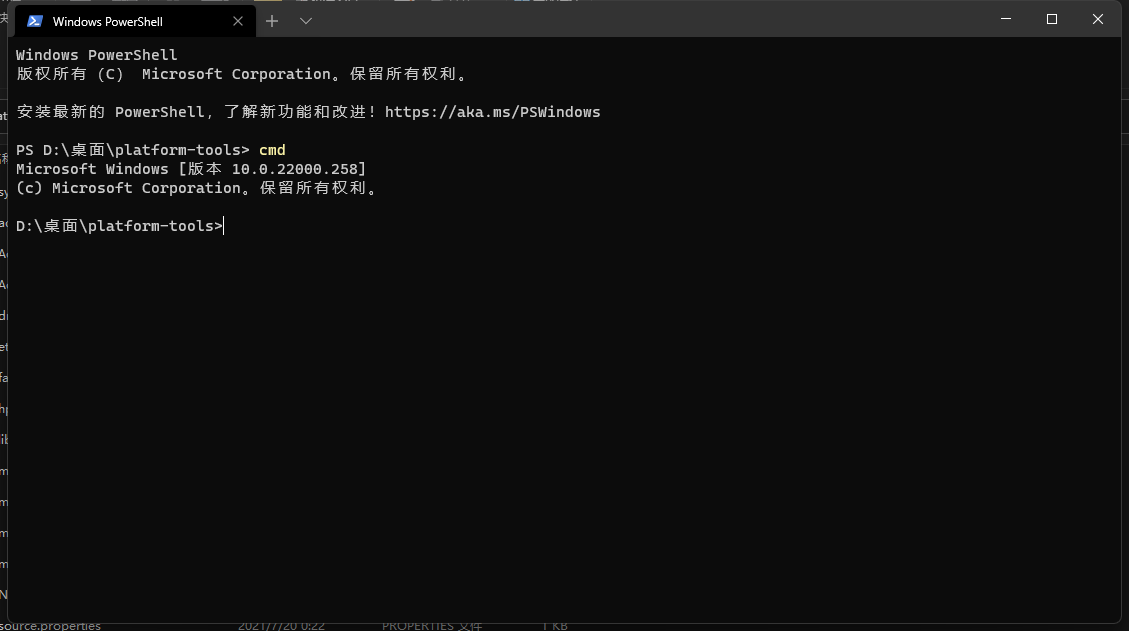The height and width of the screenshot is (631, 1129).
Task: Open a new terminal tab
Action: coord(271,22)
